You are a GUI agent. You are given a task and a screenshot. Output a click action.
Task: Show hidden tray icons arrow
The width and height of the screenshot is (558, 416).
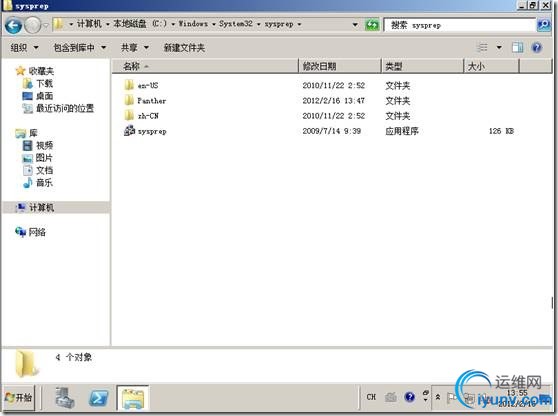click(438, 397)
